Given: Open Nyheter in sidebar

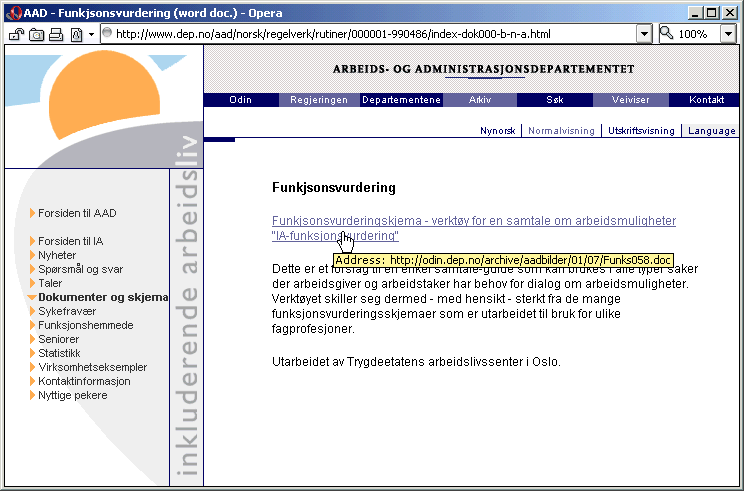Looking at the screenshot, I should point(57,255).
